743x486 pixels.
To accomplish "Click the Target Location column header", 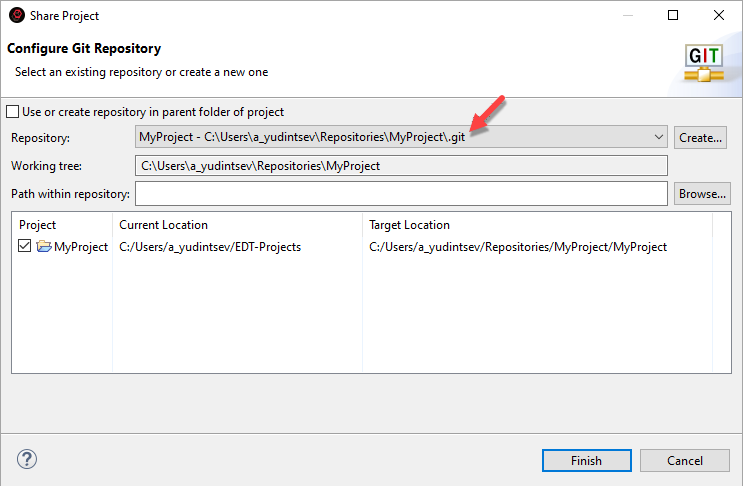I will [410, 225].
